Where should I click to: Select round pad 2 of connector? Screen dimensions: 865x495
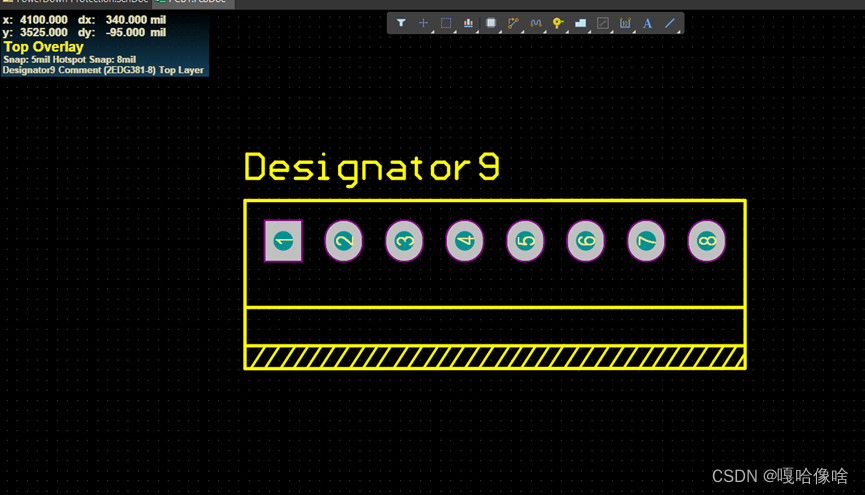[344, 241]
